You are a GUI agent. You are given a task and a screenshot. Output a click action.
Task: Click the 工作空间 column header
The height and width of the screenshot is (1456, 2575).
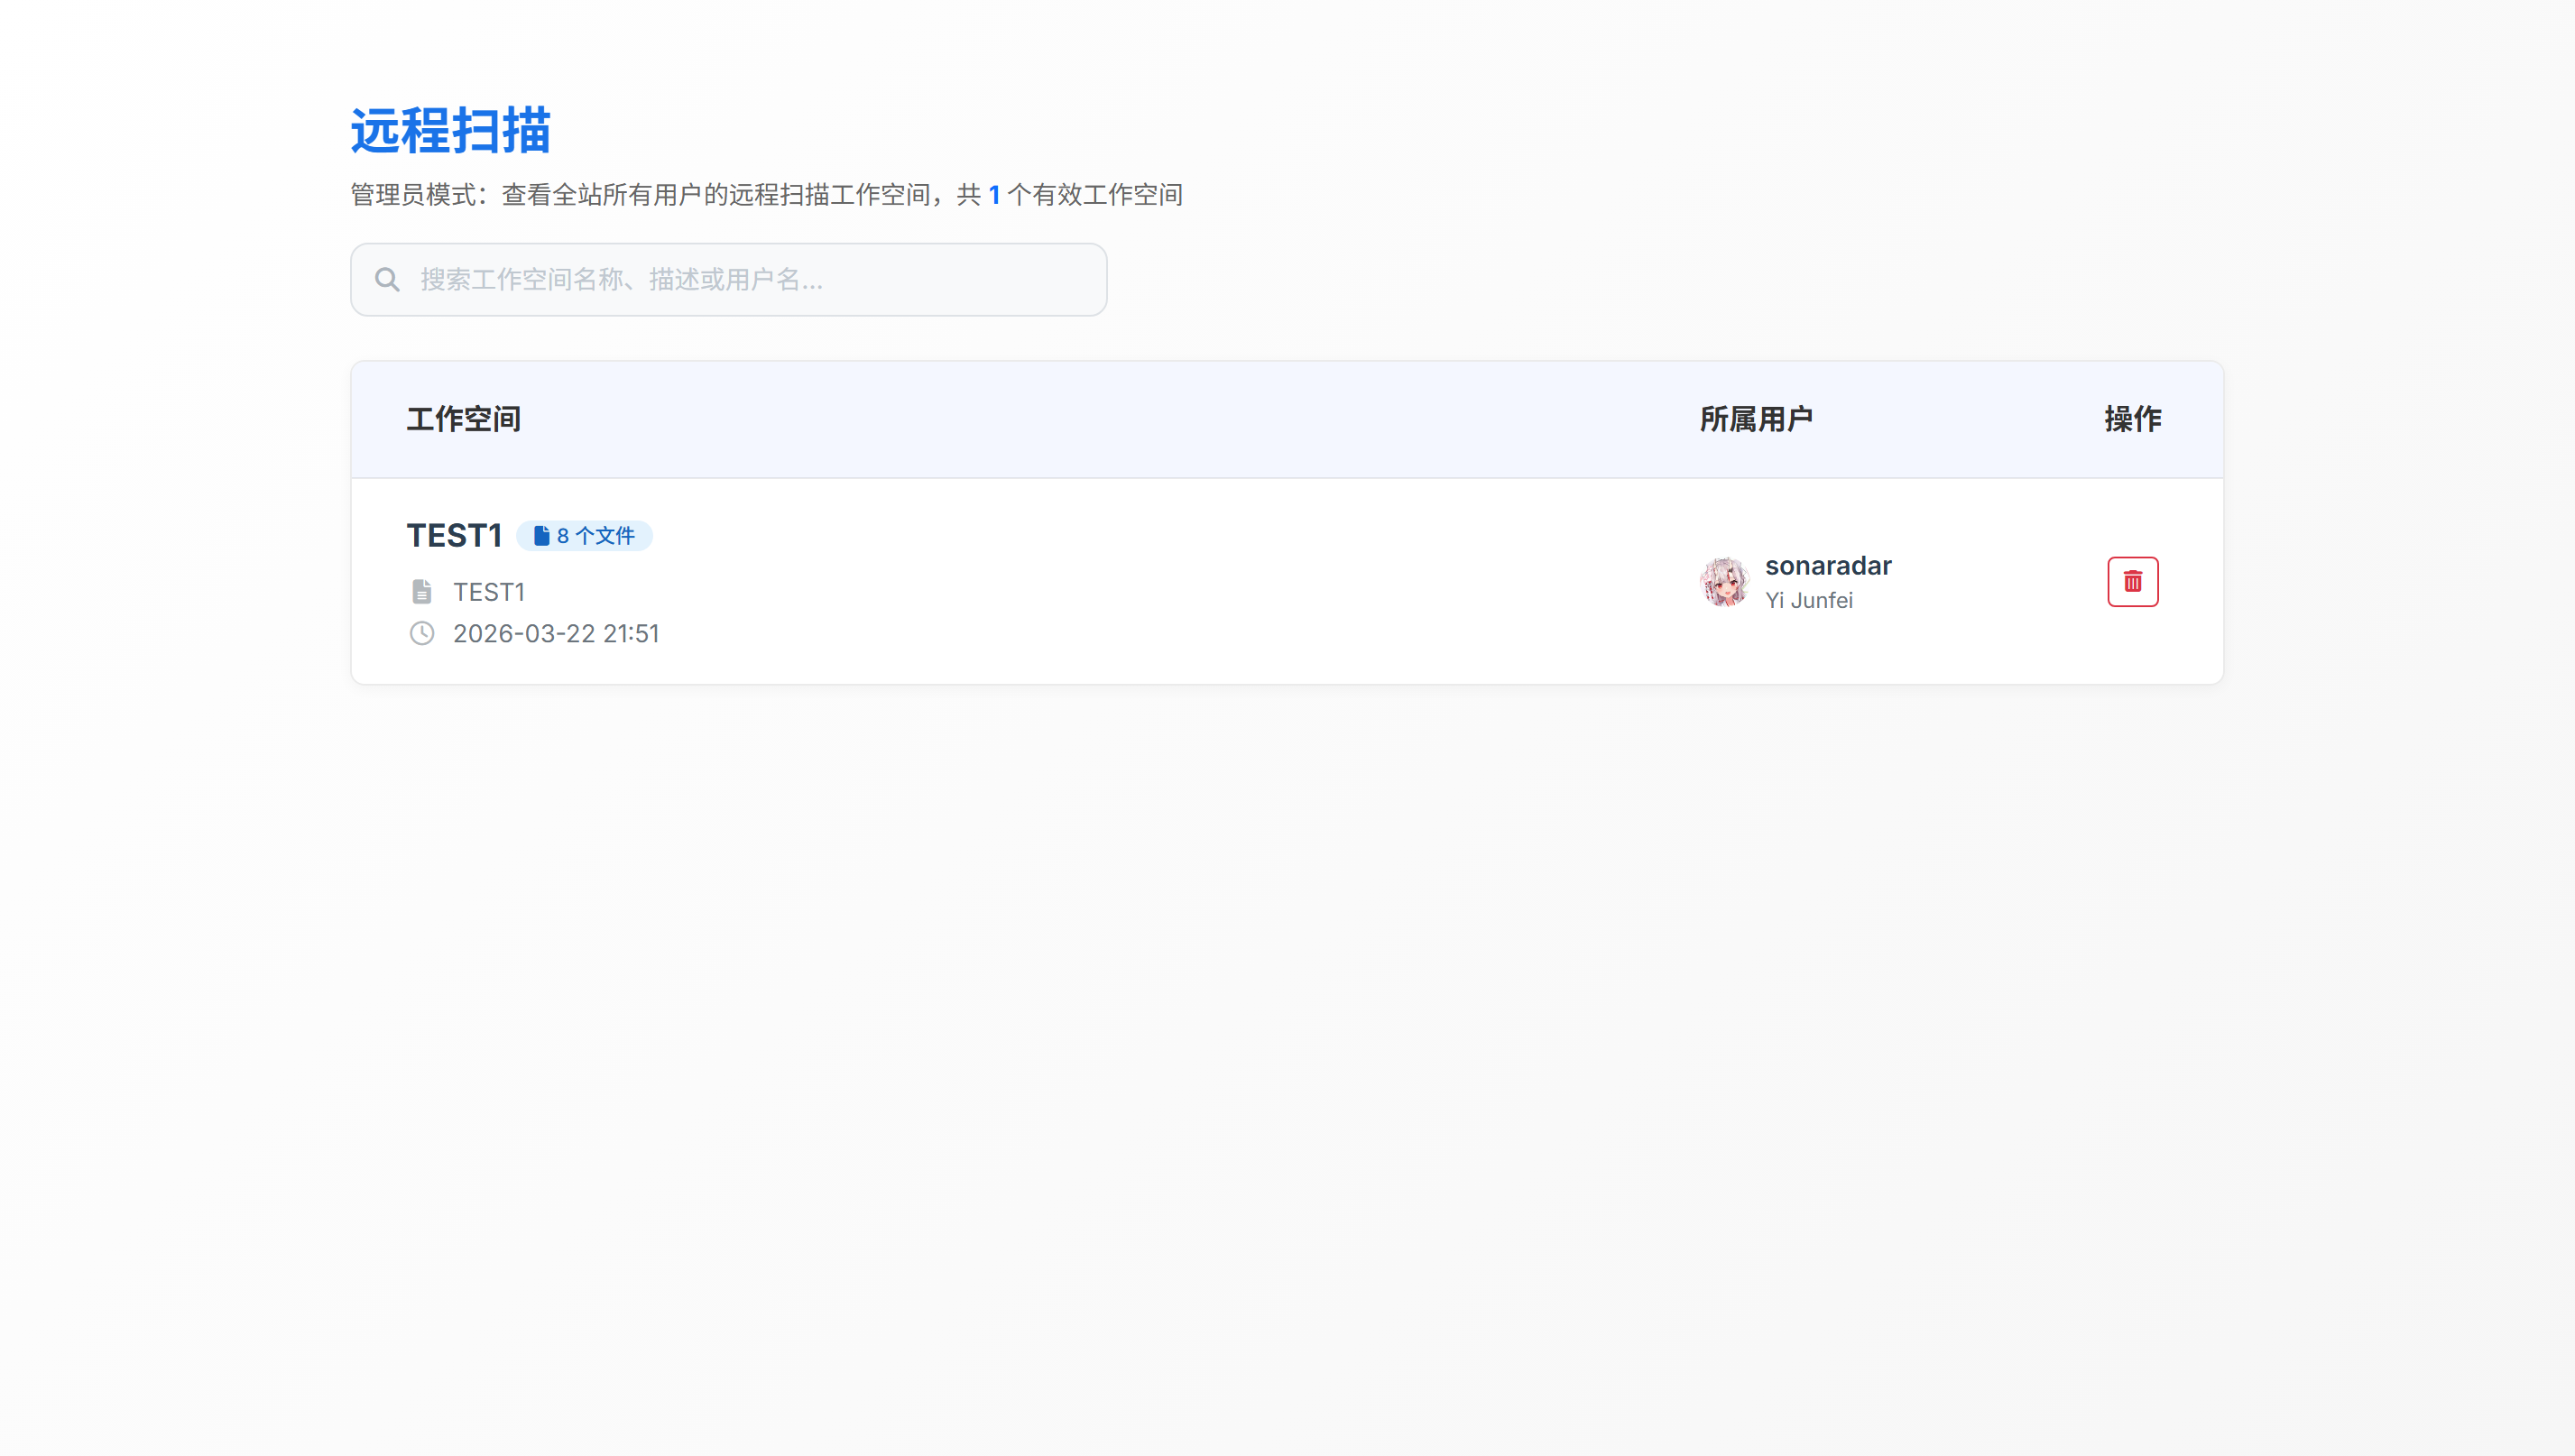(463, 419)
